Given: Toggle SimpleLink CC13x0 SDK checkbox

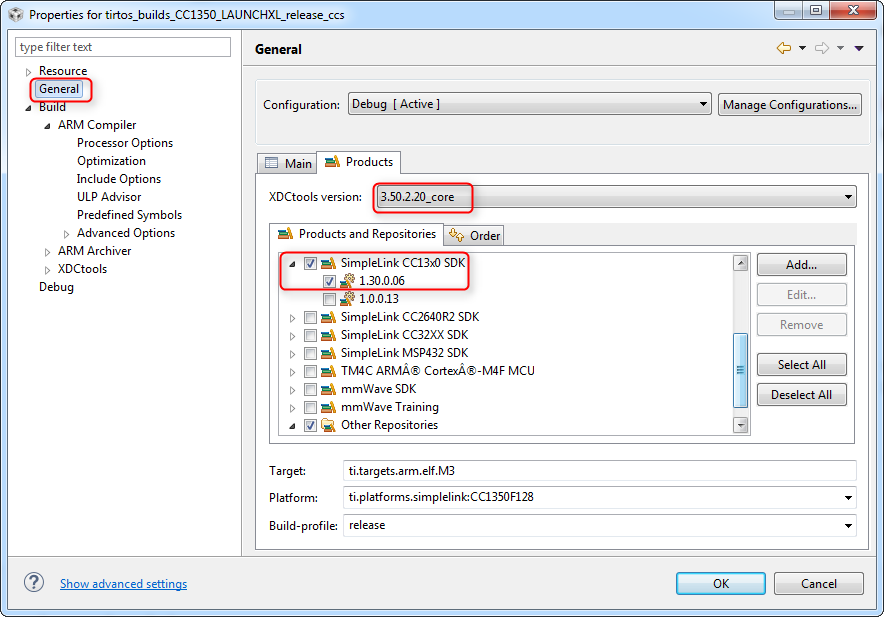Looking at the screenshot, I should click(x=310, y=263).
